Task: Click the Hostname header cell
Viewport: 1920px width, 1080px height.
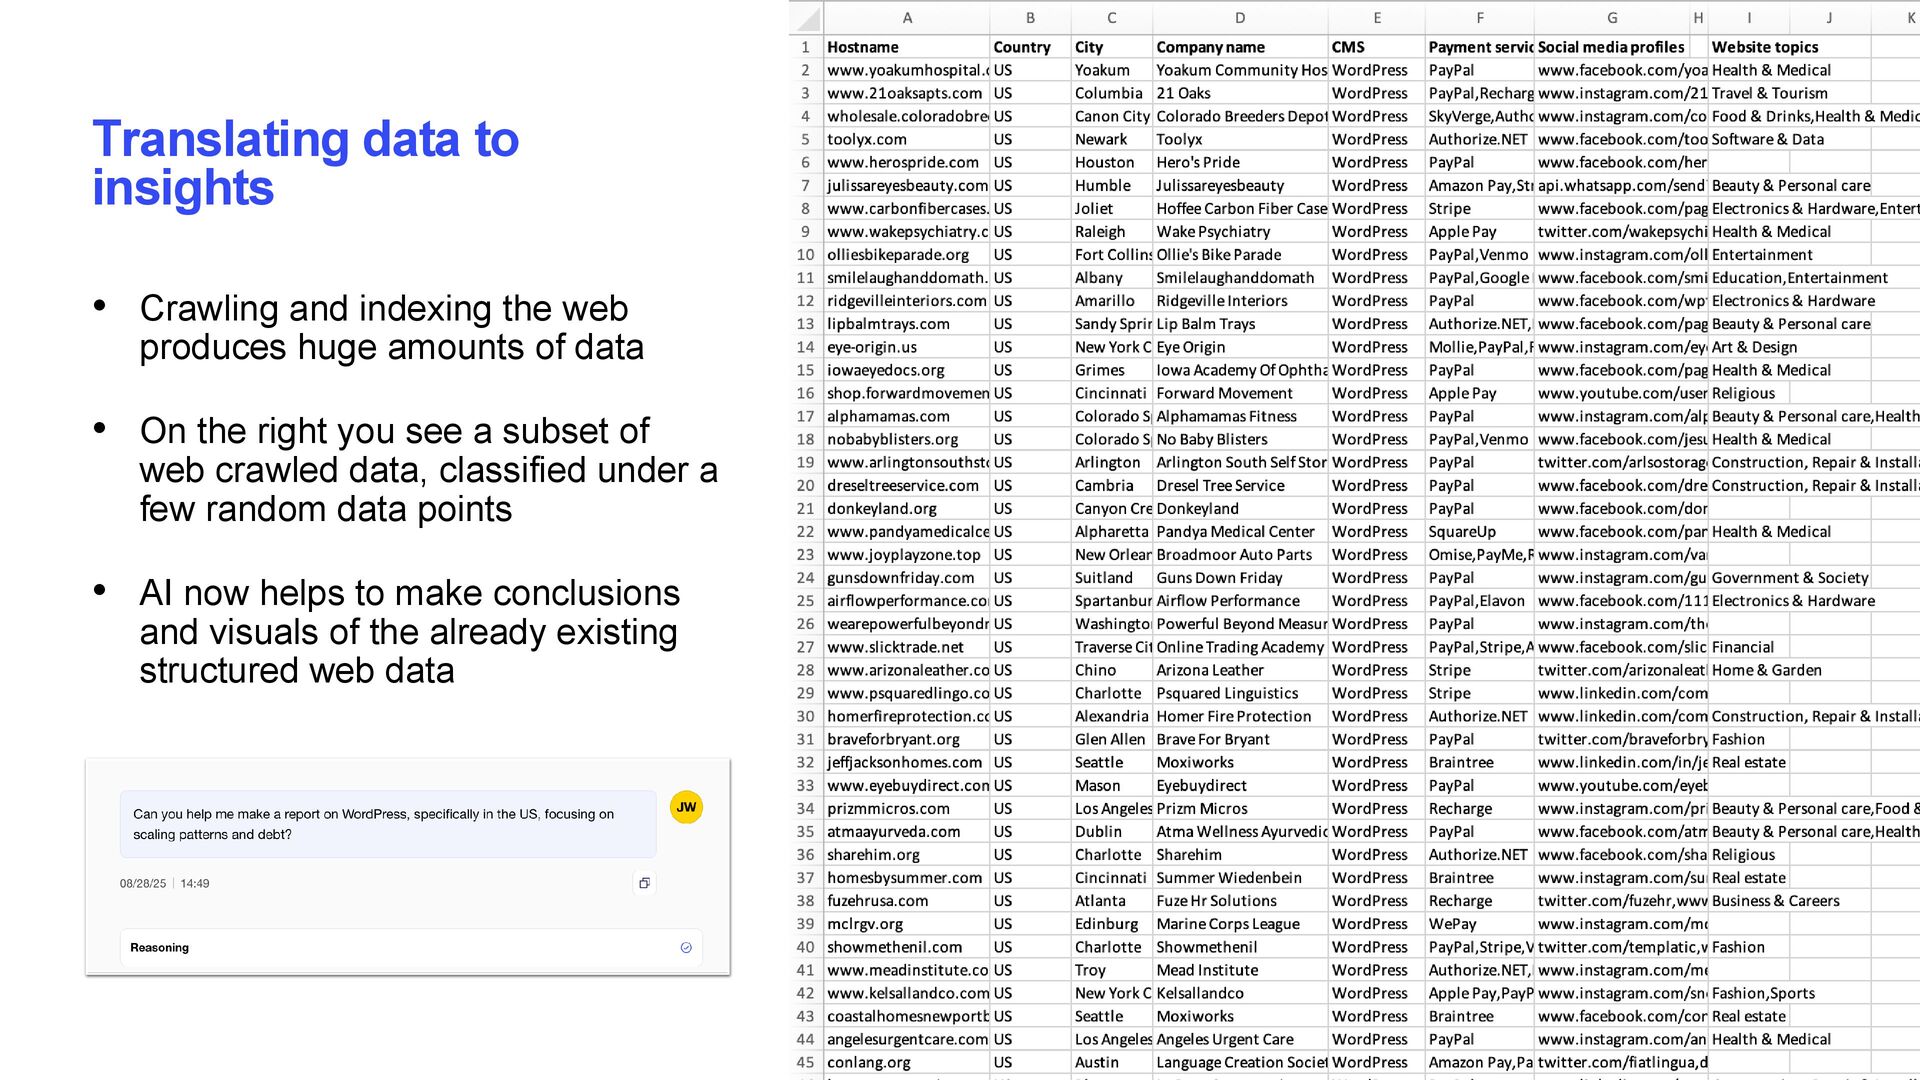Action: pos(862,47)
